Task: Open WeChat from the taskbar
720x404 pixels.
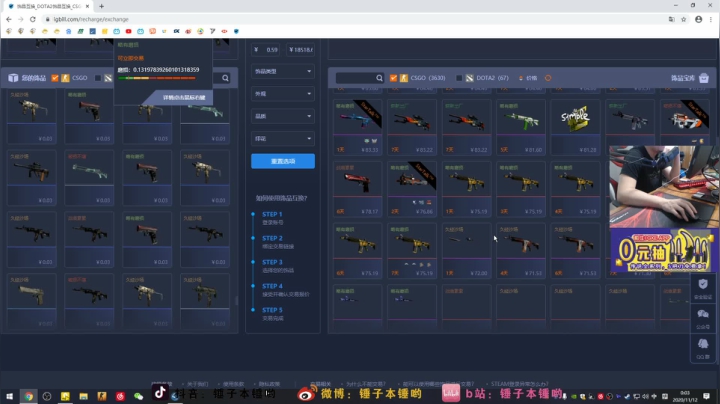Action: tap(138, 396)
